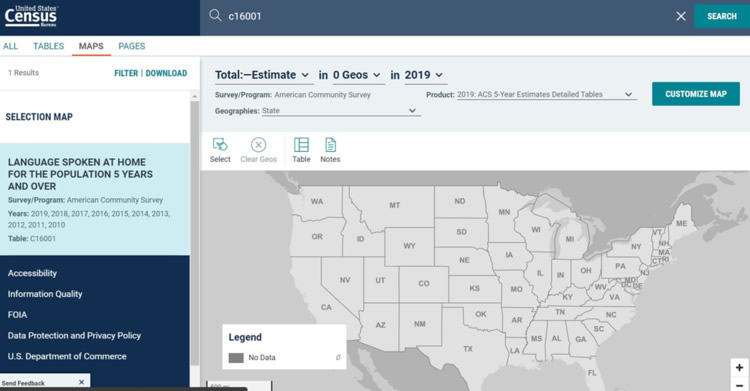Click Nevada (NV) on the map

344,280
